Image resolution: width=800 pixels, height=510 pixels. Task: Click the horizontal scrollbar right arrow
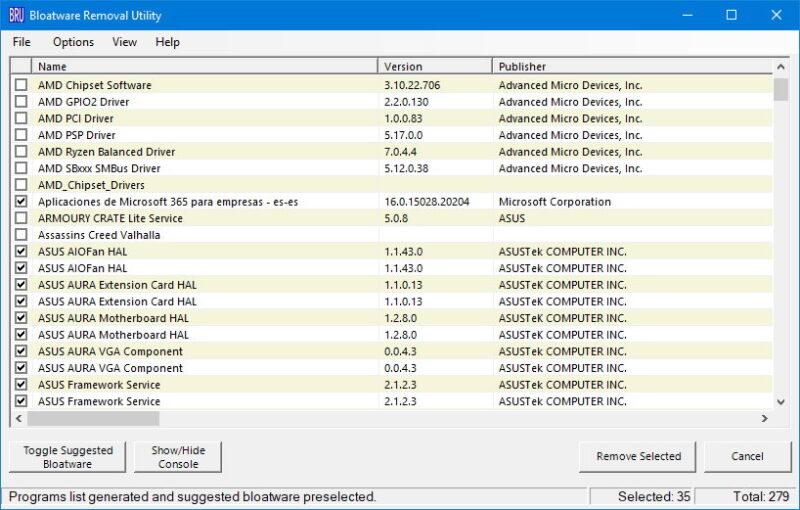pyautogui.click(x=765, y=419)
